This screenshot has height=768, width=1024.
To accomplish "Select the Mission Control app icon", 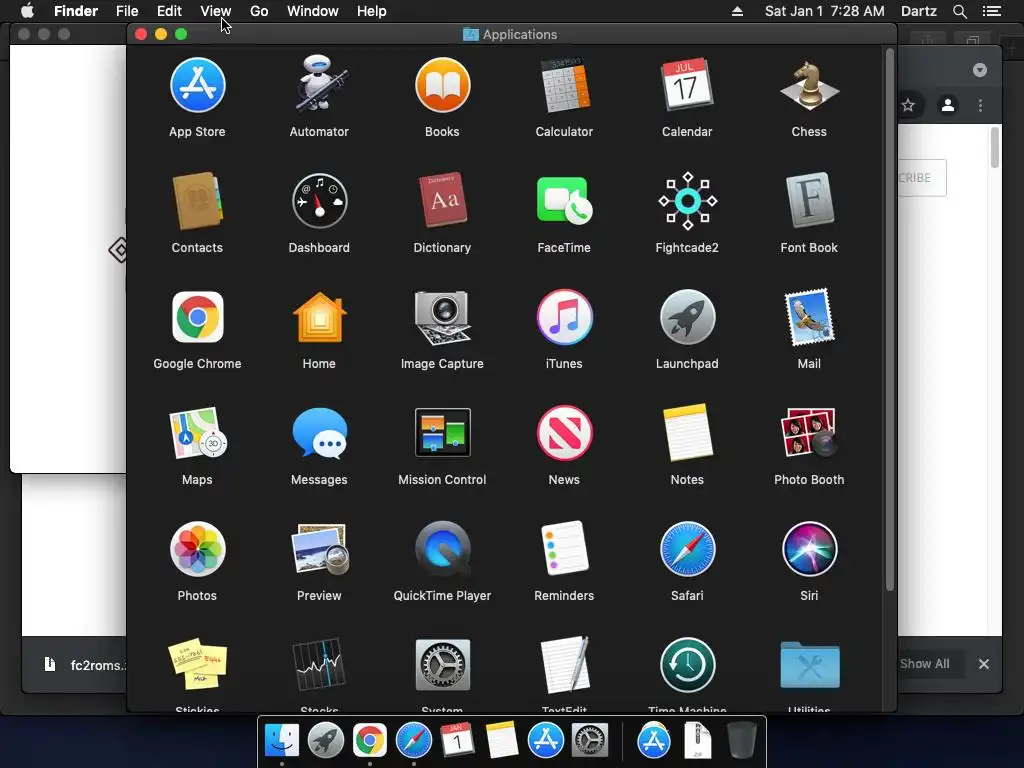I will [x=442, y=432].
